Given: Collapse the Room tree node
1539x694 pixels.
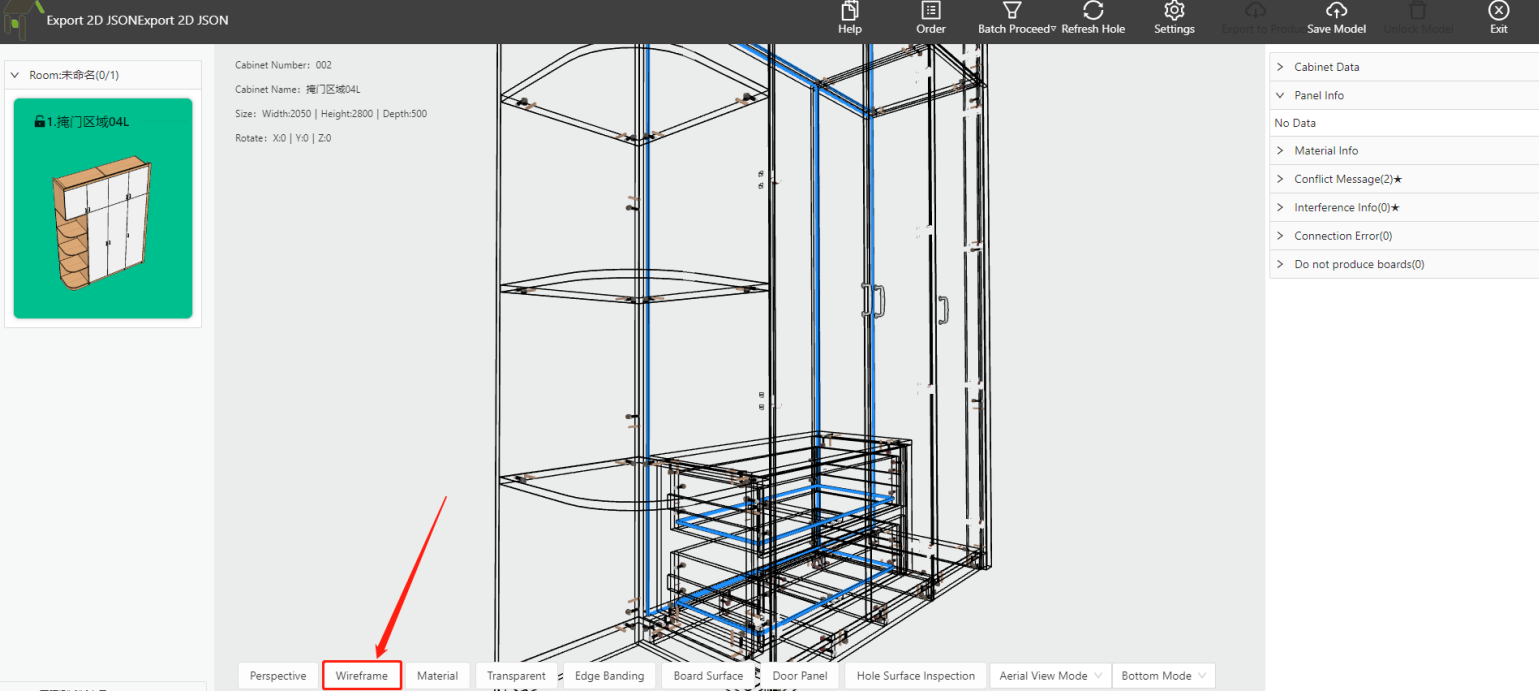Looking at the screenshot, I should pos(15,75).
